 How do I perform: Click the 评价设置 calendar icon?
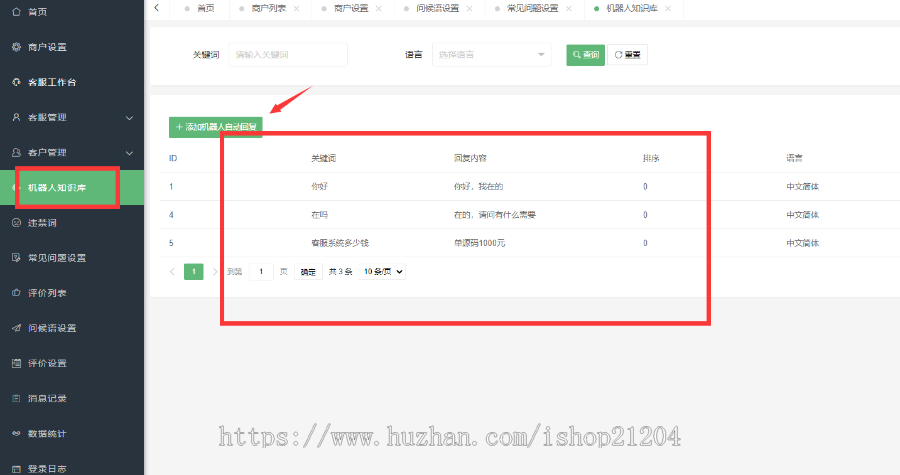(x=16, y=363)
